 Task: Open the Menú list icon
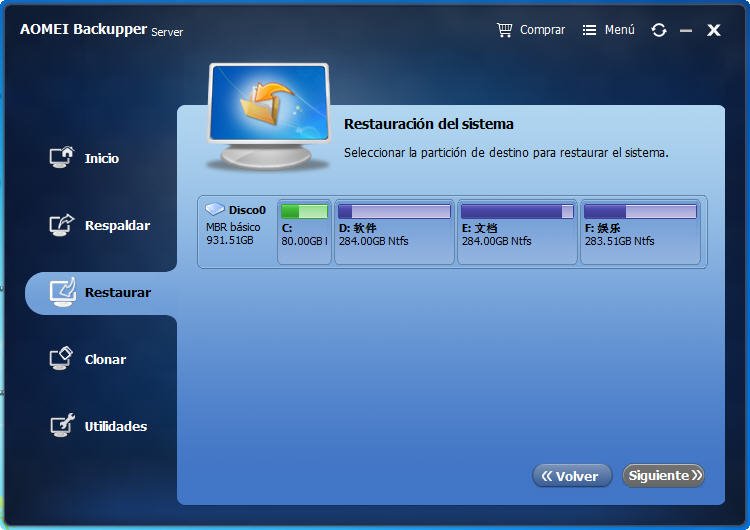(x=589, y=31)
